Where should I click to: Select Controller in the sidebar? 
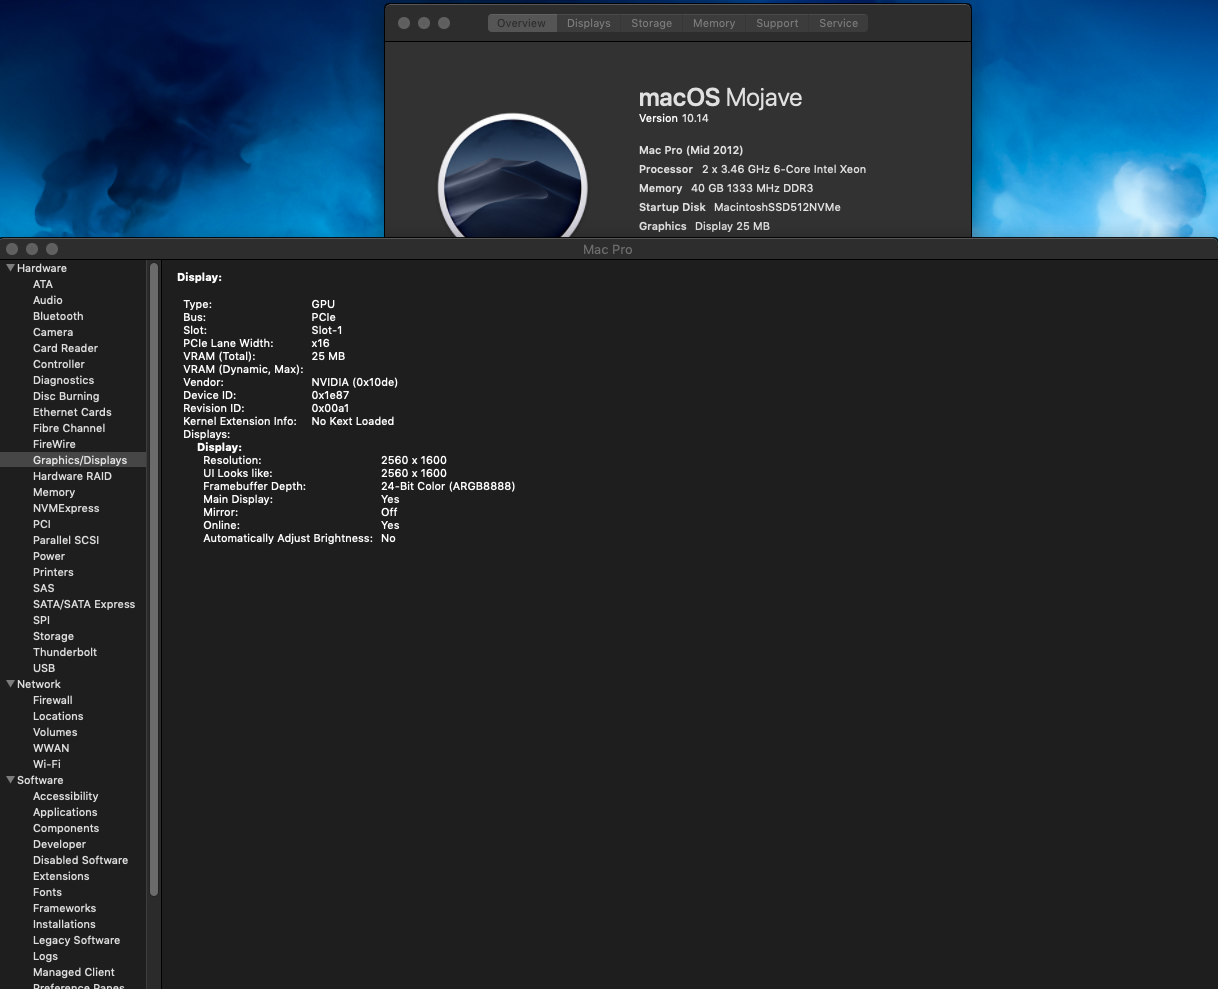click(x=59, y=364)
